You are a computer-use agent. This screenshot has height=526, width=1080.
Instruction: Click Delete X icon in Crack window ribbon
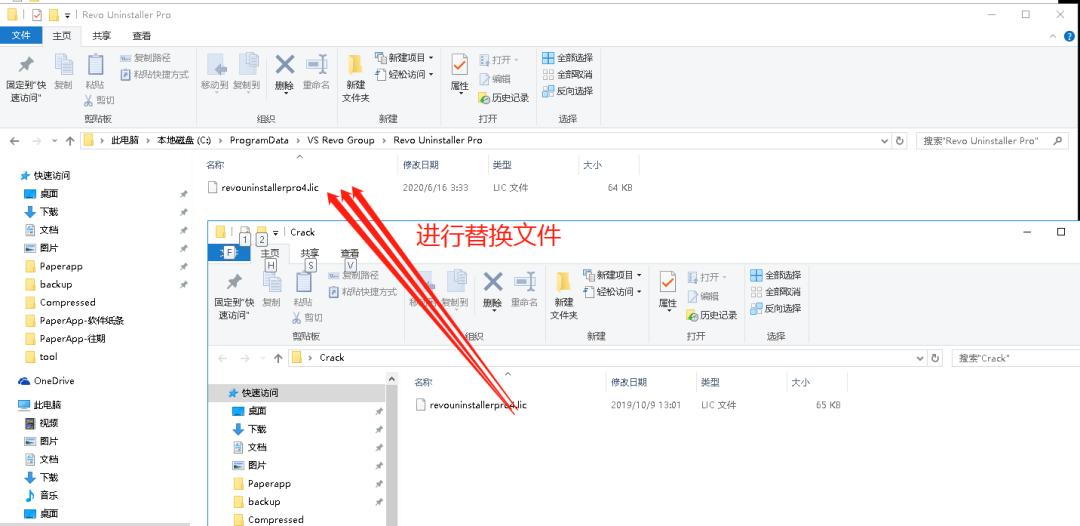point(492,283)
